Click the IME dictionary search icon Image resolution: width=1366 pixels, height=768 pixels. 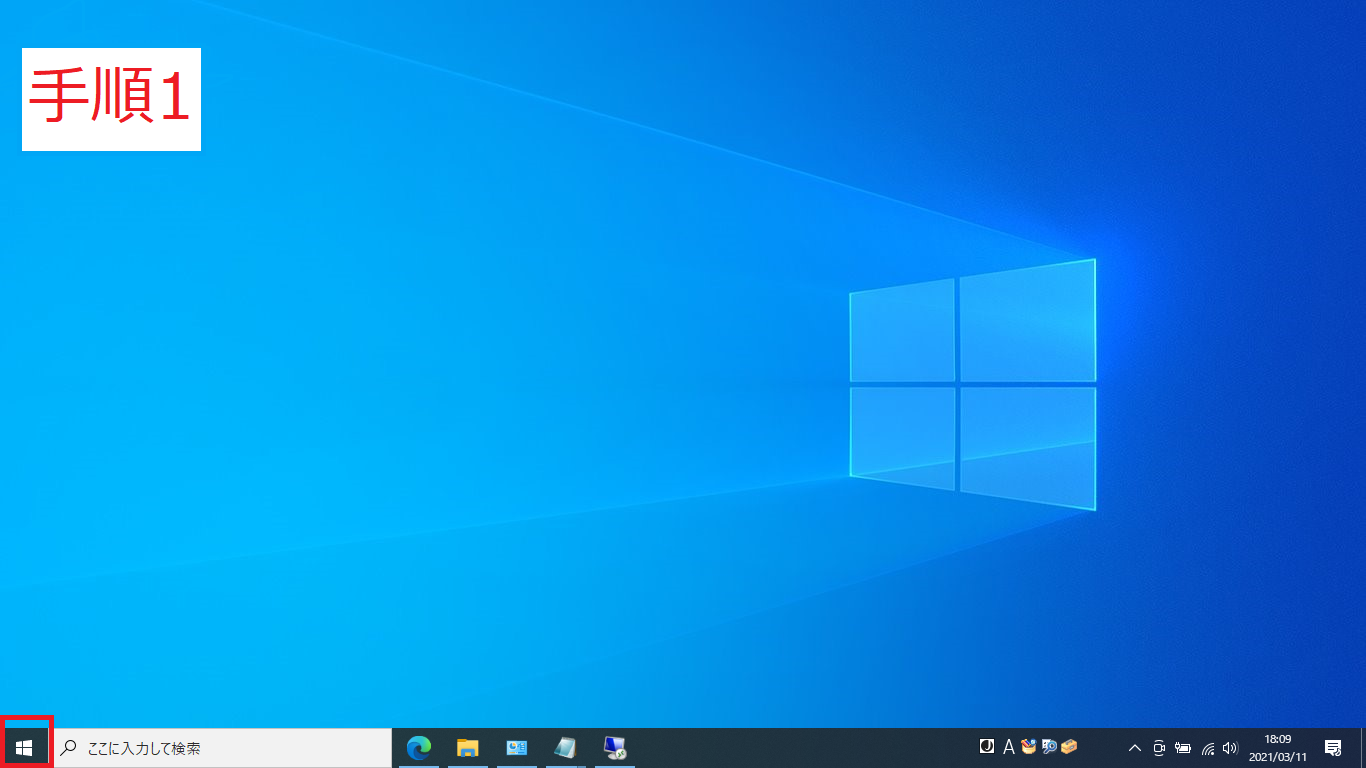[1049, 746]
